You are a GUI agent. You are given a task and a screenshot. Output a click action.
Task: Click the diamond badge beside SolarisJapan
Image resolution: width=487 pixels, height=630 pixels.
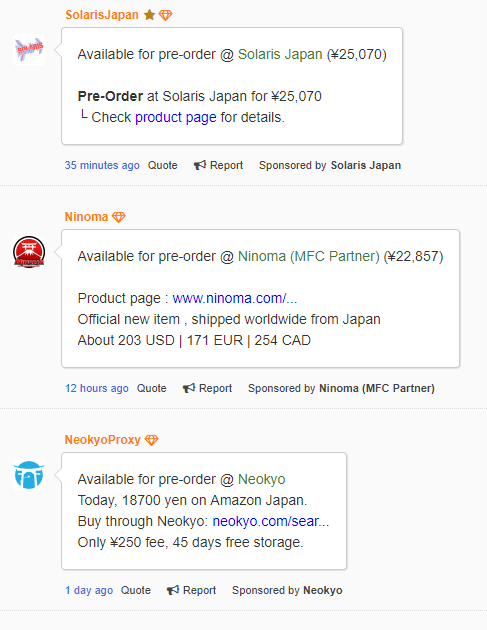[166, 15]
